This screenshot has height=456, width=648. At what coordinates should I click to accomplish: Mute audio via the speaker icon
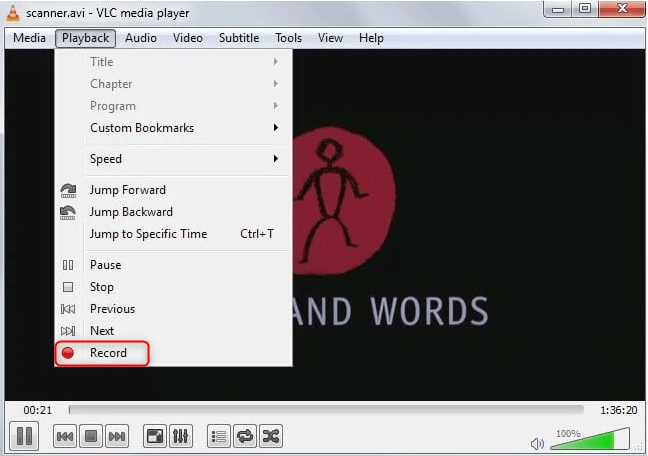click(537, 443)
